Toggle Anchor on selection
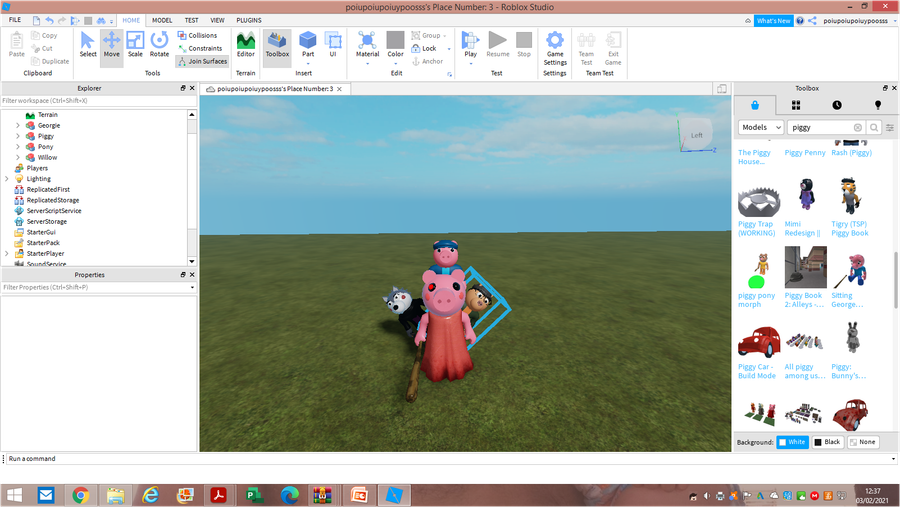The width and height of the screenshot is (900, 507). point(428,61)
